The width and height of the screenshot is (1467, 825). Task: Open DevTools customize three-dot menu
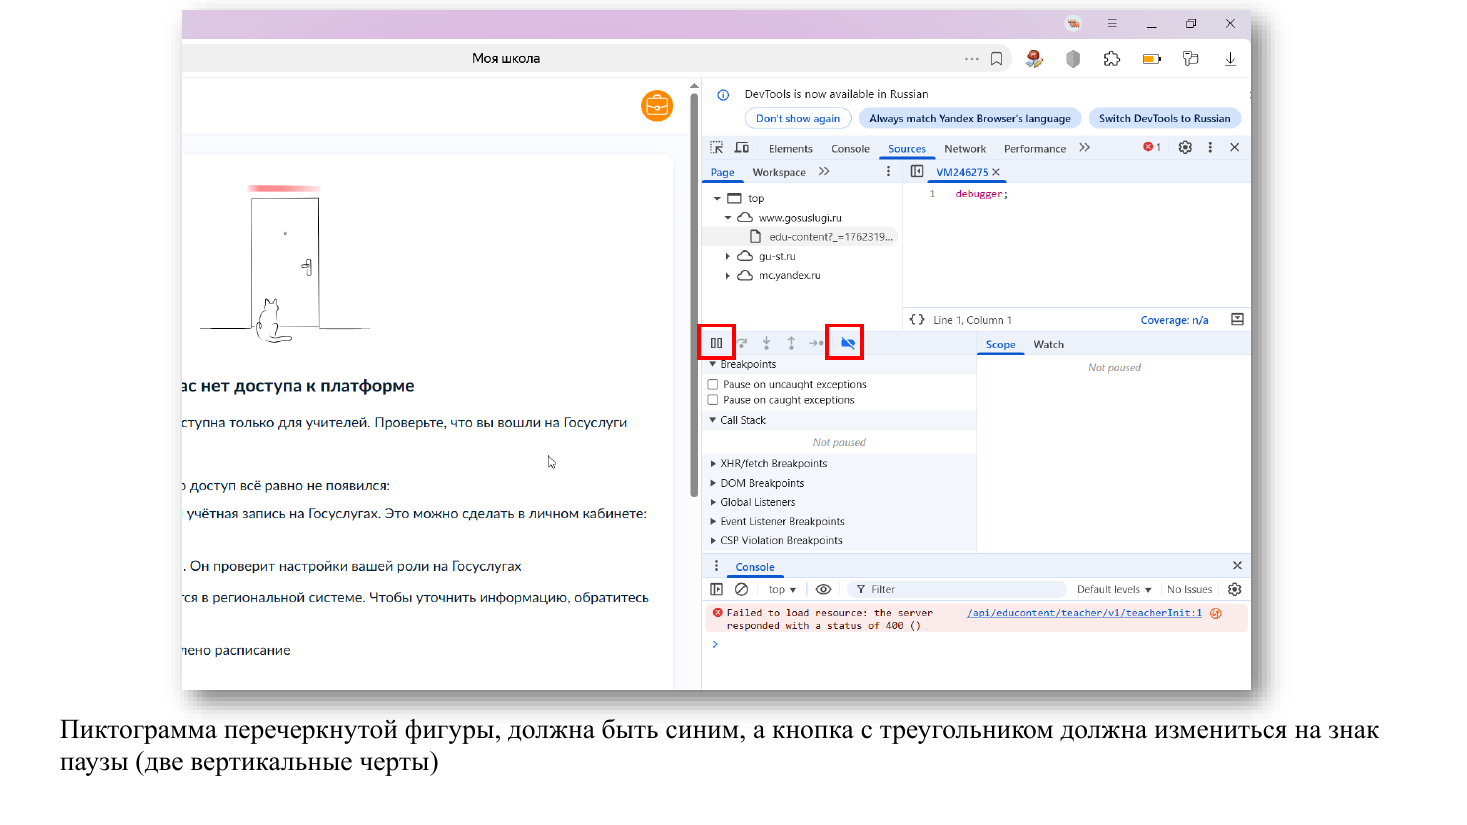(1210, 147)
